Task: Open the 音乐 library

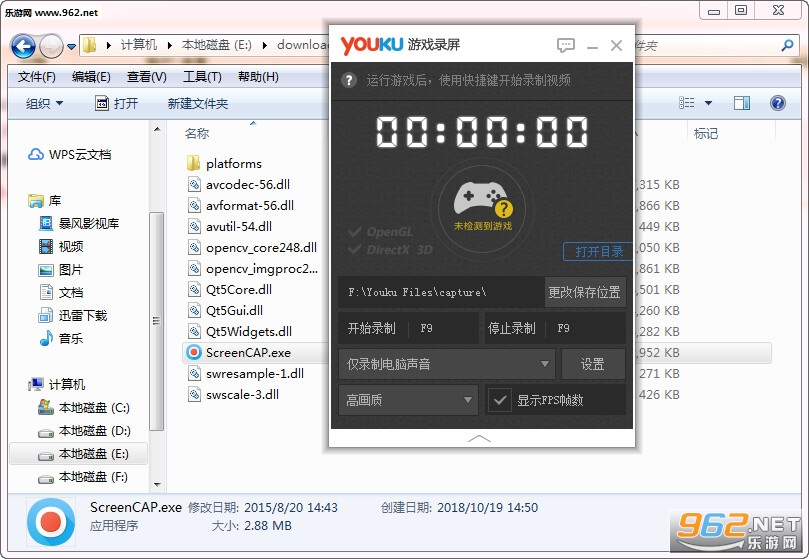Action: (61, 339)
